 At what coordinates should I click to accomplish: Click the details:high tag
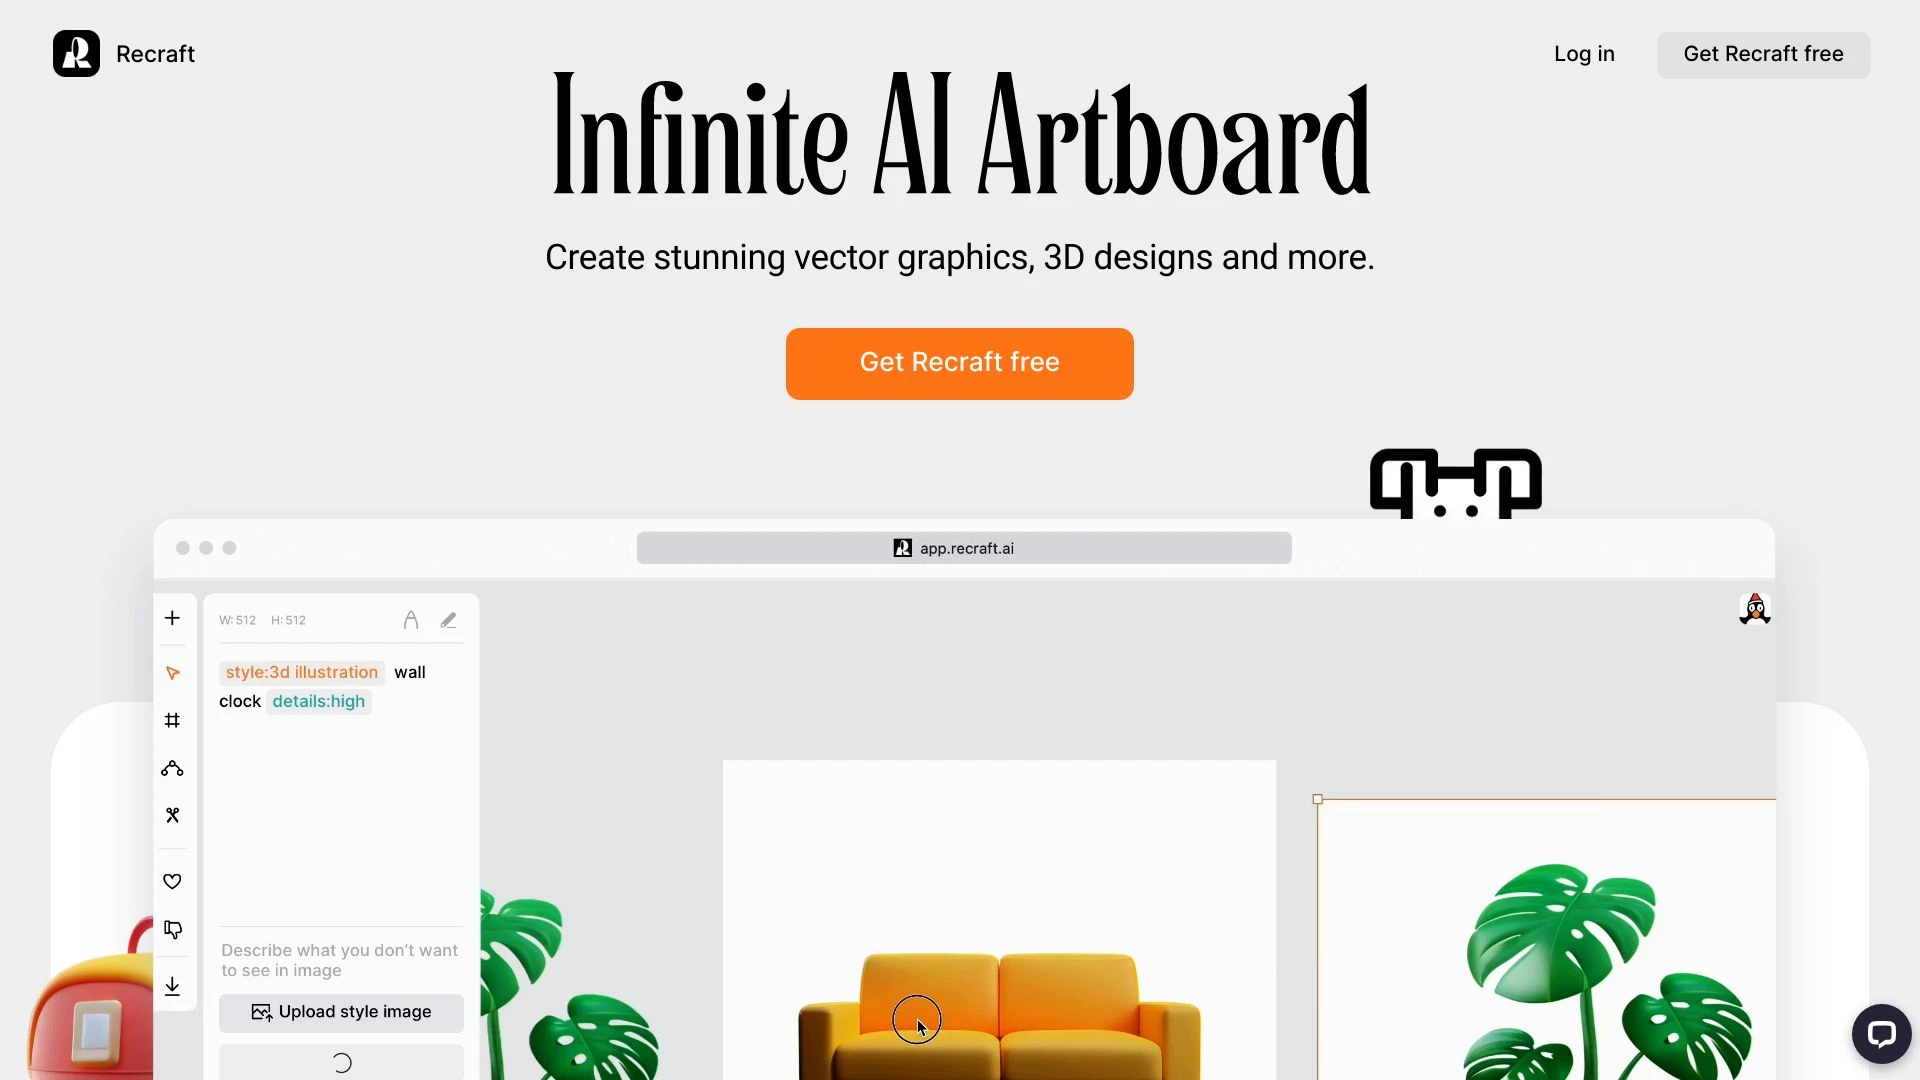[x=318, y=700]
